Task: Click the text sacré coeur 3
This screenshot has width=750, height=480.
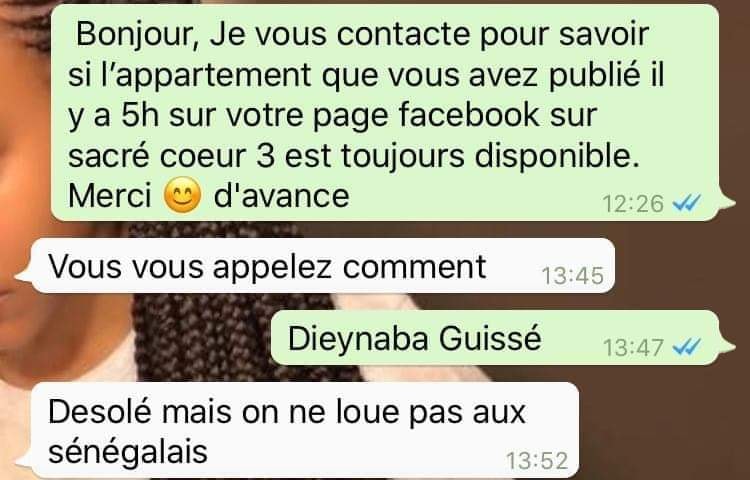Action: pyautogui.click(x=171, y=156)
